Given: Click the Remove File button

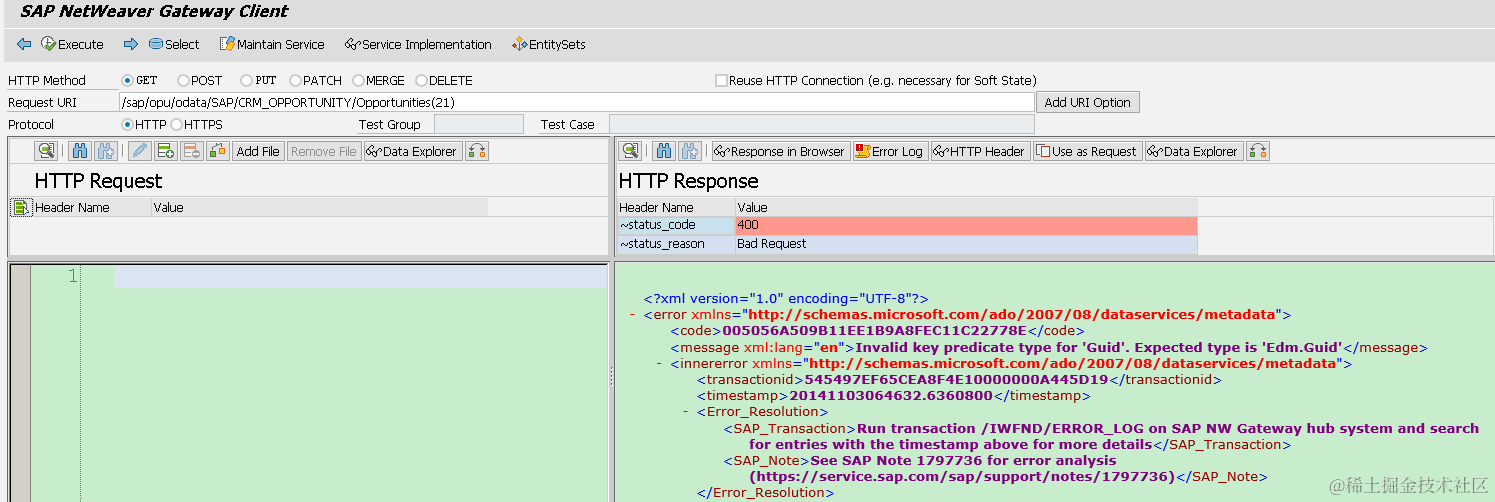Looking at the screenshot, I should tap(324, 151).
